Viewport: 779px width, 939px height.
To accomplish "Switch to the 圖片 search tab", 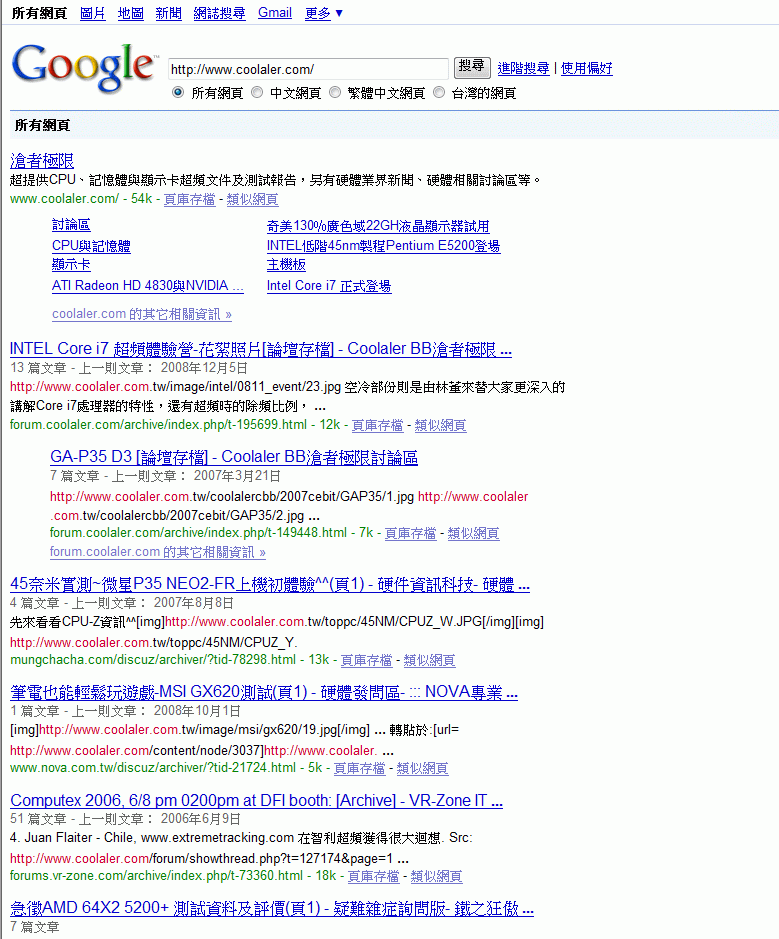I will tap(93, 13).
